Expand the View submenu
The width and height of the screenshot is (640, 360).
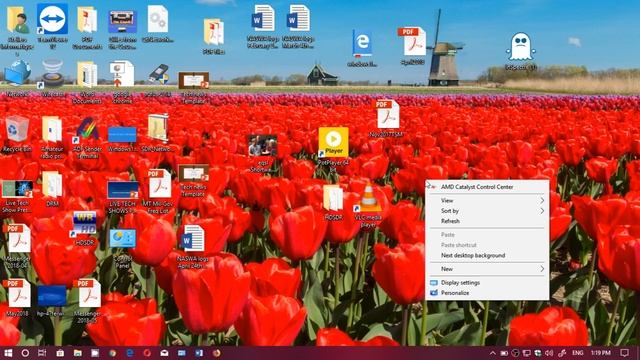(x=487, y=200)
